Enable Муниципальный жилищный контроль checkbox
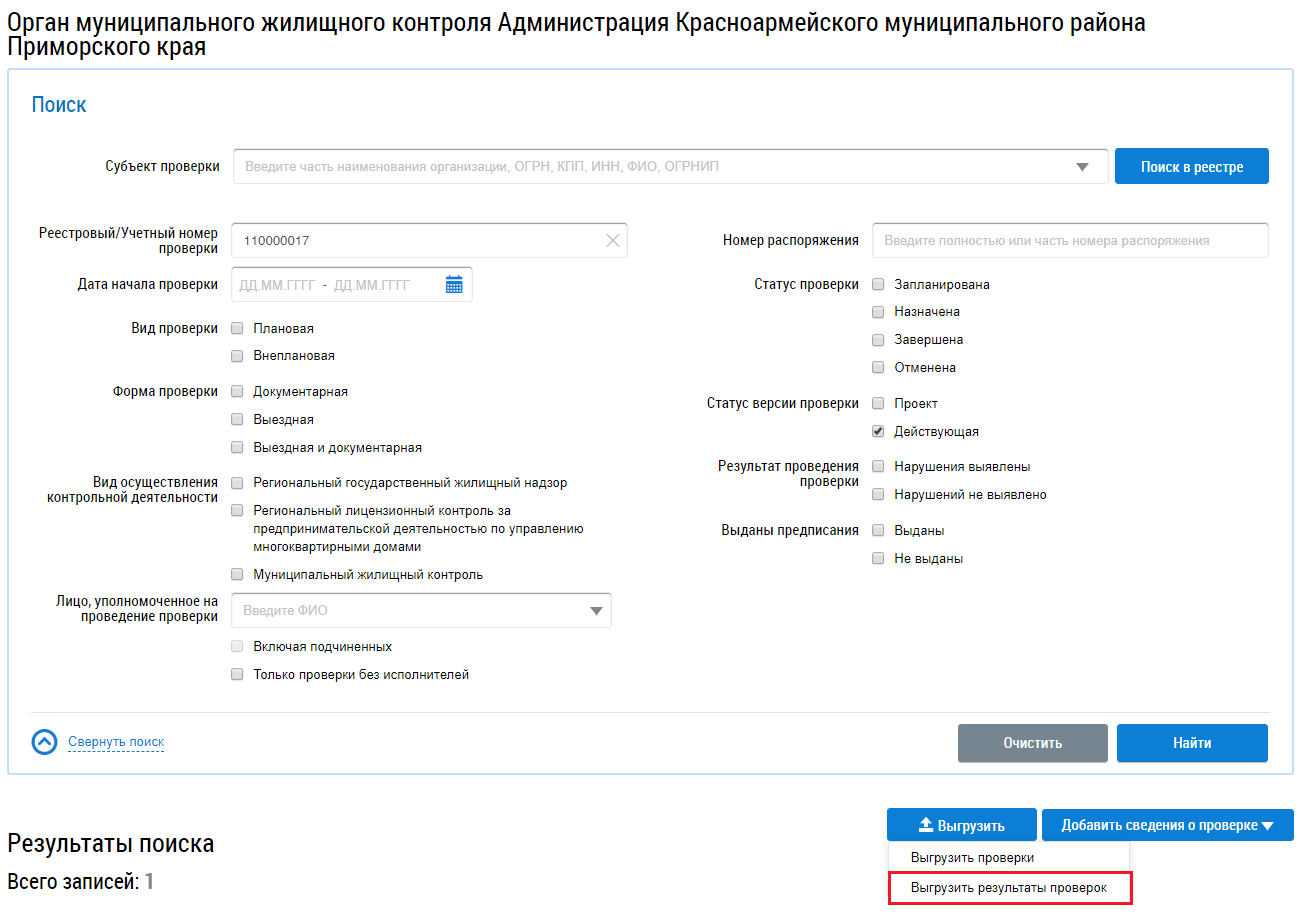The width and height of the screenshot is (1311, 921). [x=237, y=575]
